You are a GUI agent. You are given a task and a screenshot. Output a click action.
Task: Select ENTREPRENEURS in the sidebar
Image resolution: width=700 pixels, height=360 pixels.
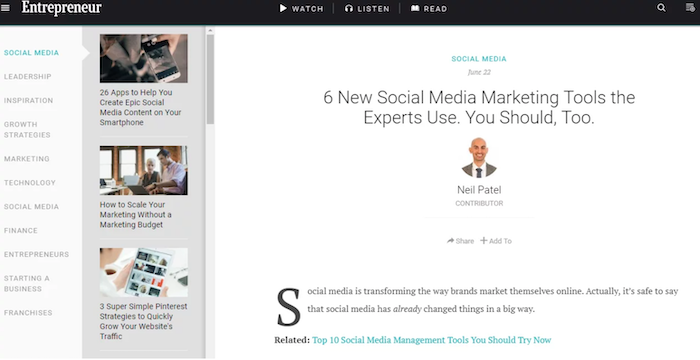pos(37,255)
